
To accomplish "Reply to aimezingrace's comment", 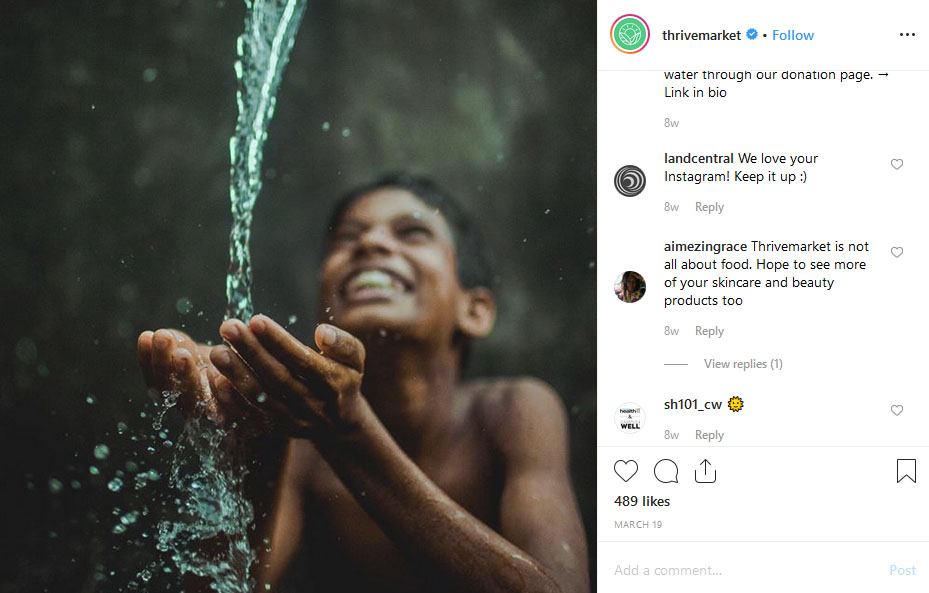I will click(709, 331).
